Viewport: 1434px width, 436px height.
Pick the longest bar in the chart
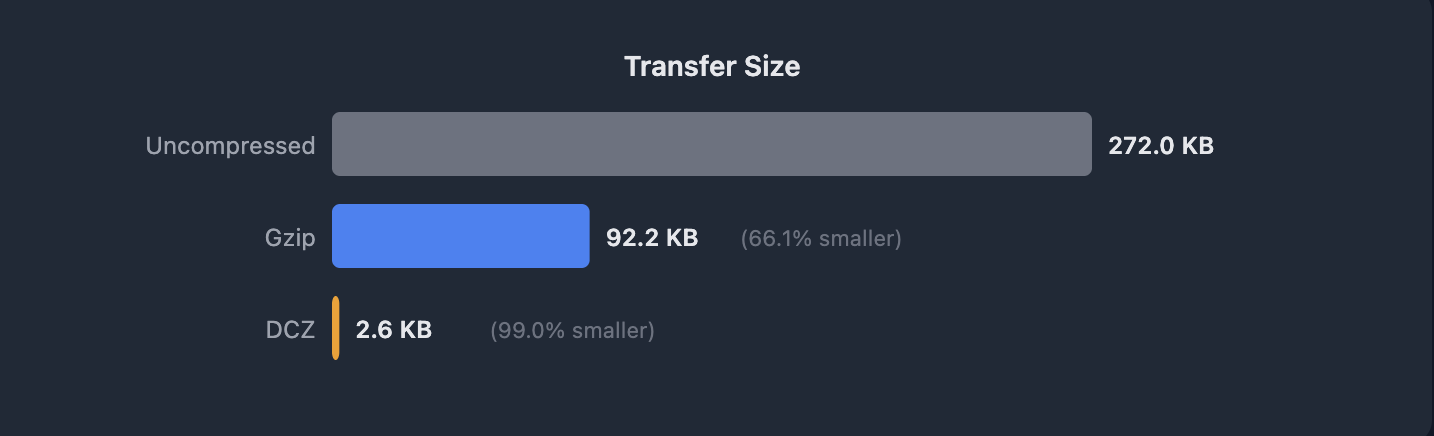click(x=711, y=144)
